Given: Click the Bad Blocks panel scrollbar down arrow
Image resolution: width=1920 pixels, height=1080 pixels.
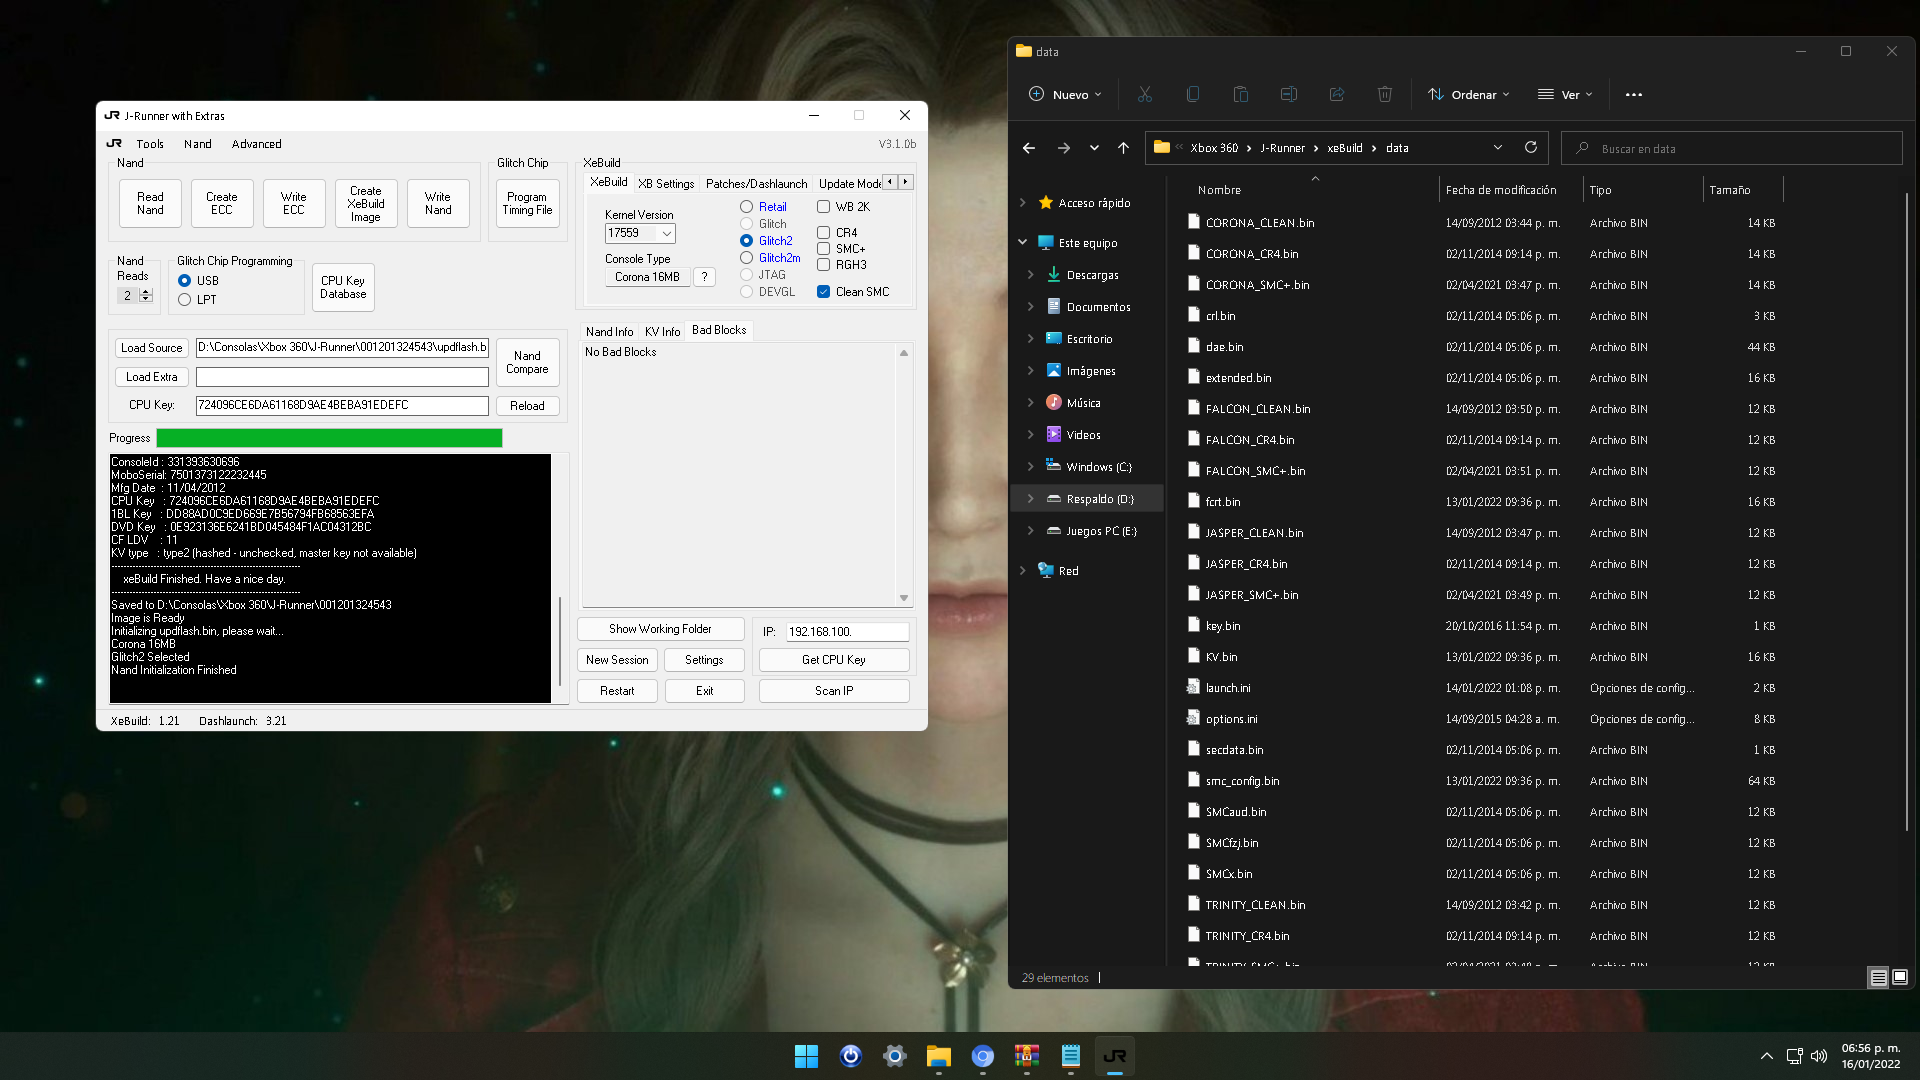Looking at the screenshot, I should [904, 598].
